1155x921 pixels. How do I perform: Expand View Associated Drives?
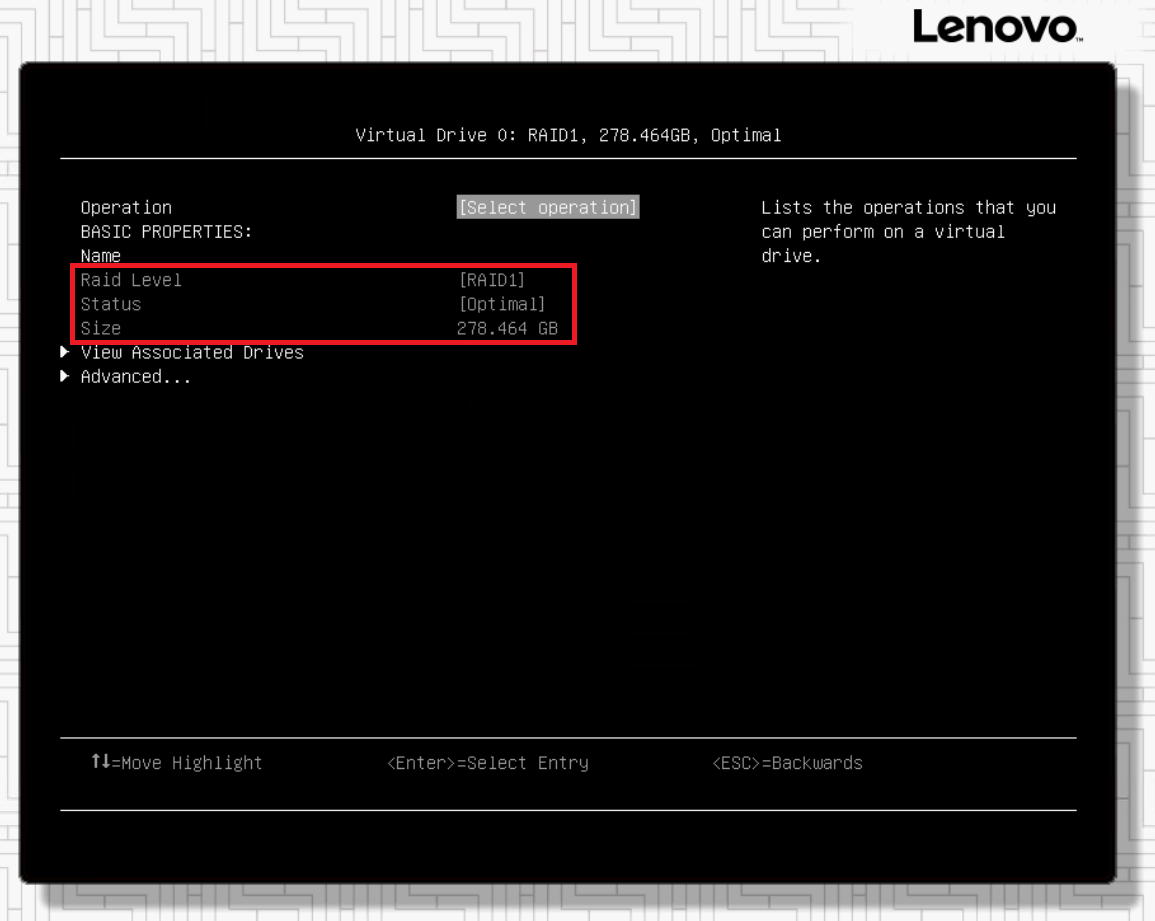point(192,352)
